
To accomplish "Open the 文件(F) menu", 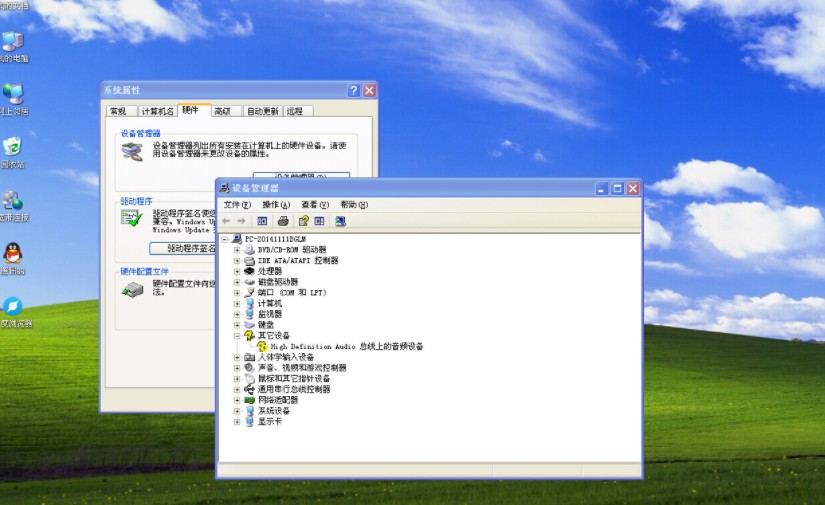I will point(237,205).
